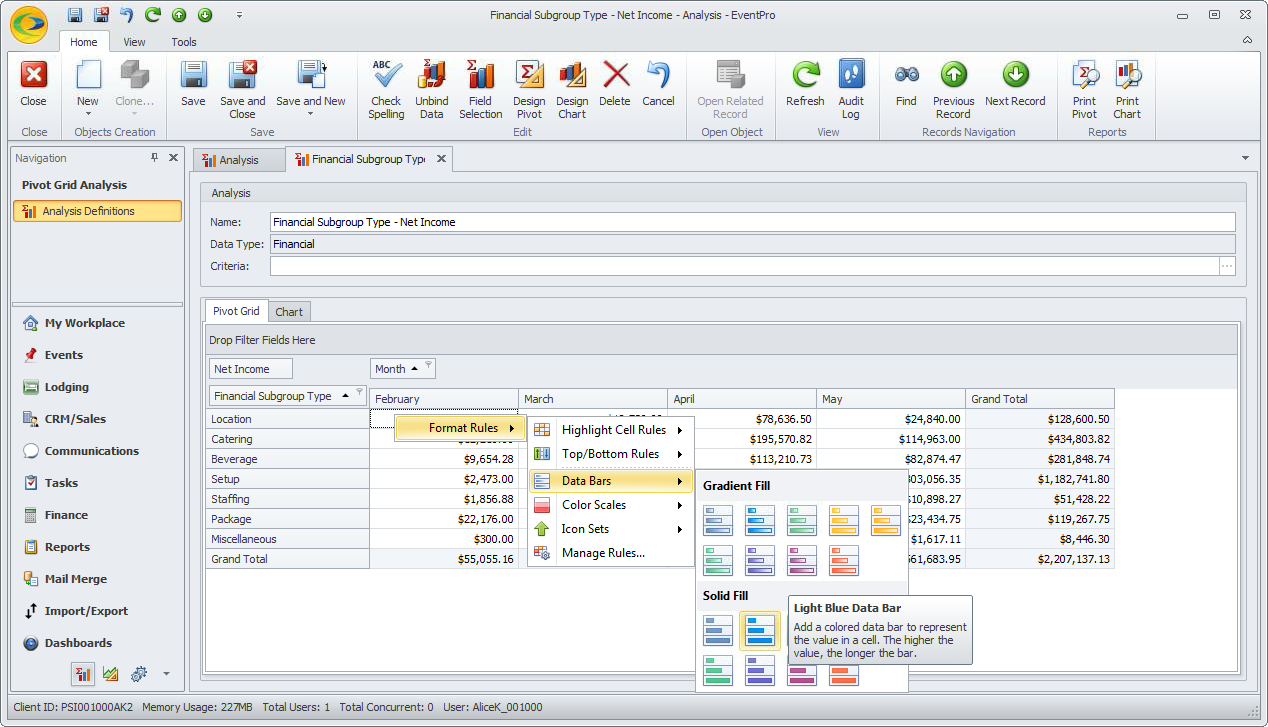Screen dimensions: 1268x727
Task: Switch to the Chart tab
Action: tap(289, 312)
